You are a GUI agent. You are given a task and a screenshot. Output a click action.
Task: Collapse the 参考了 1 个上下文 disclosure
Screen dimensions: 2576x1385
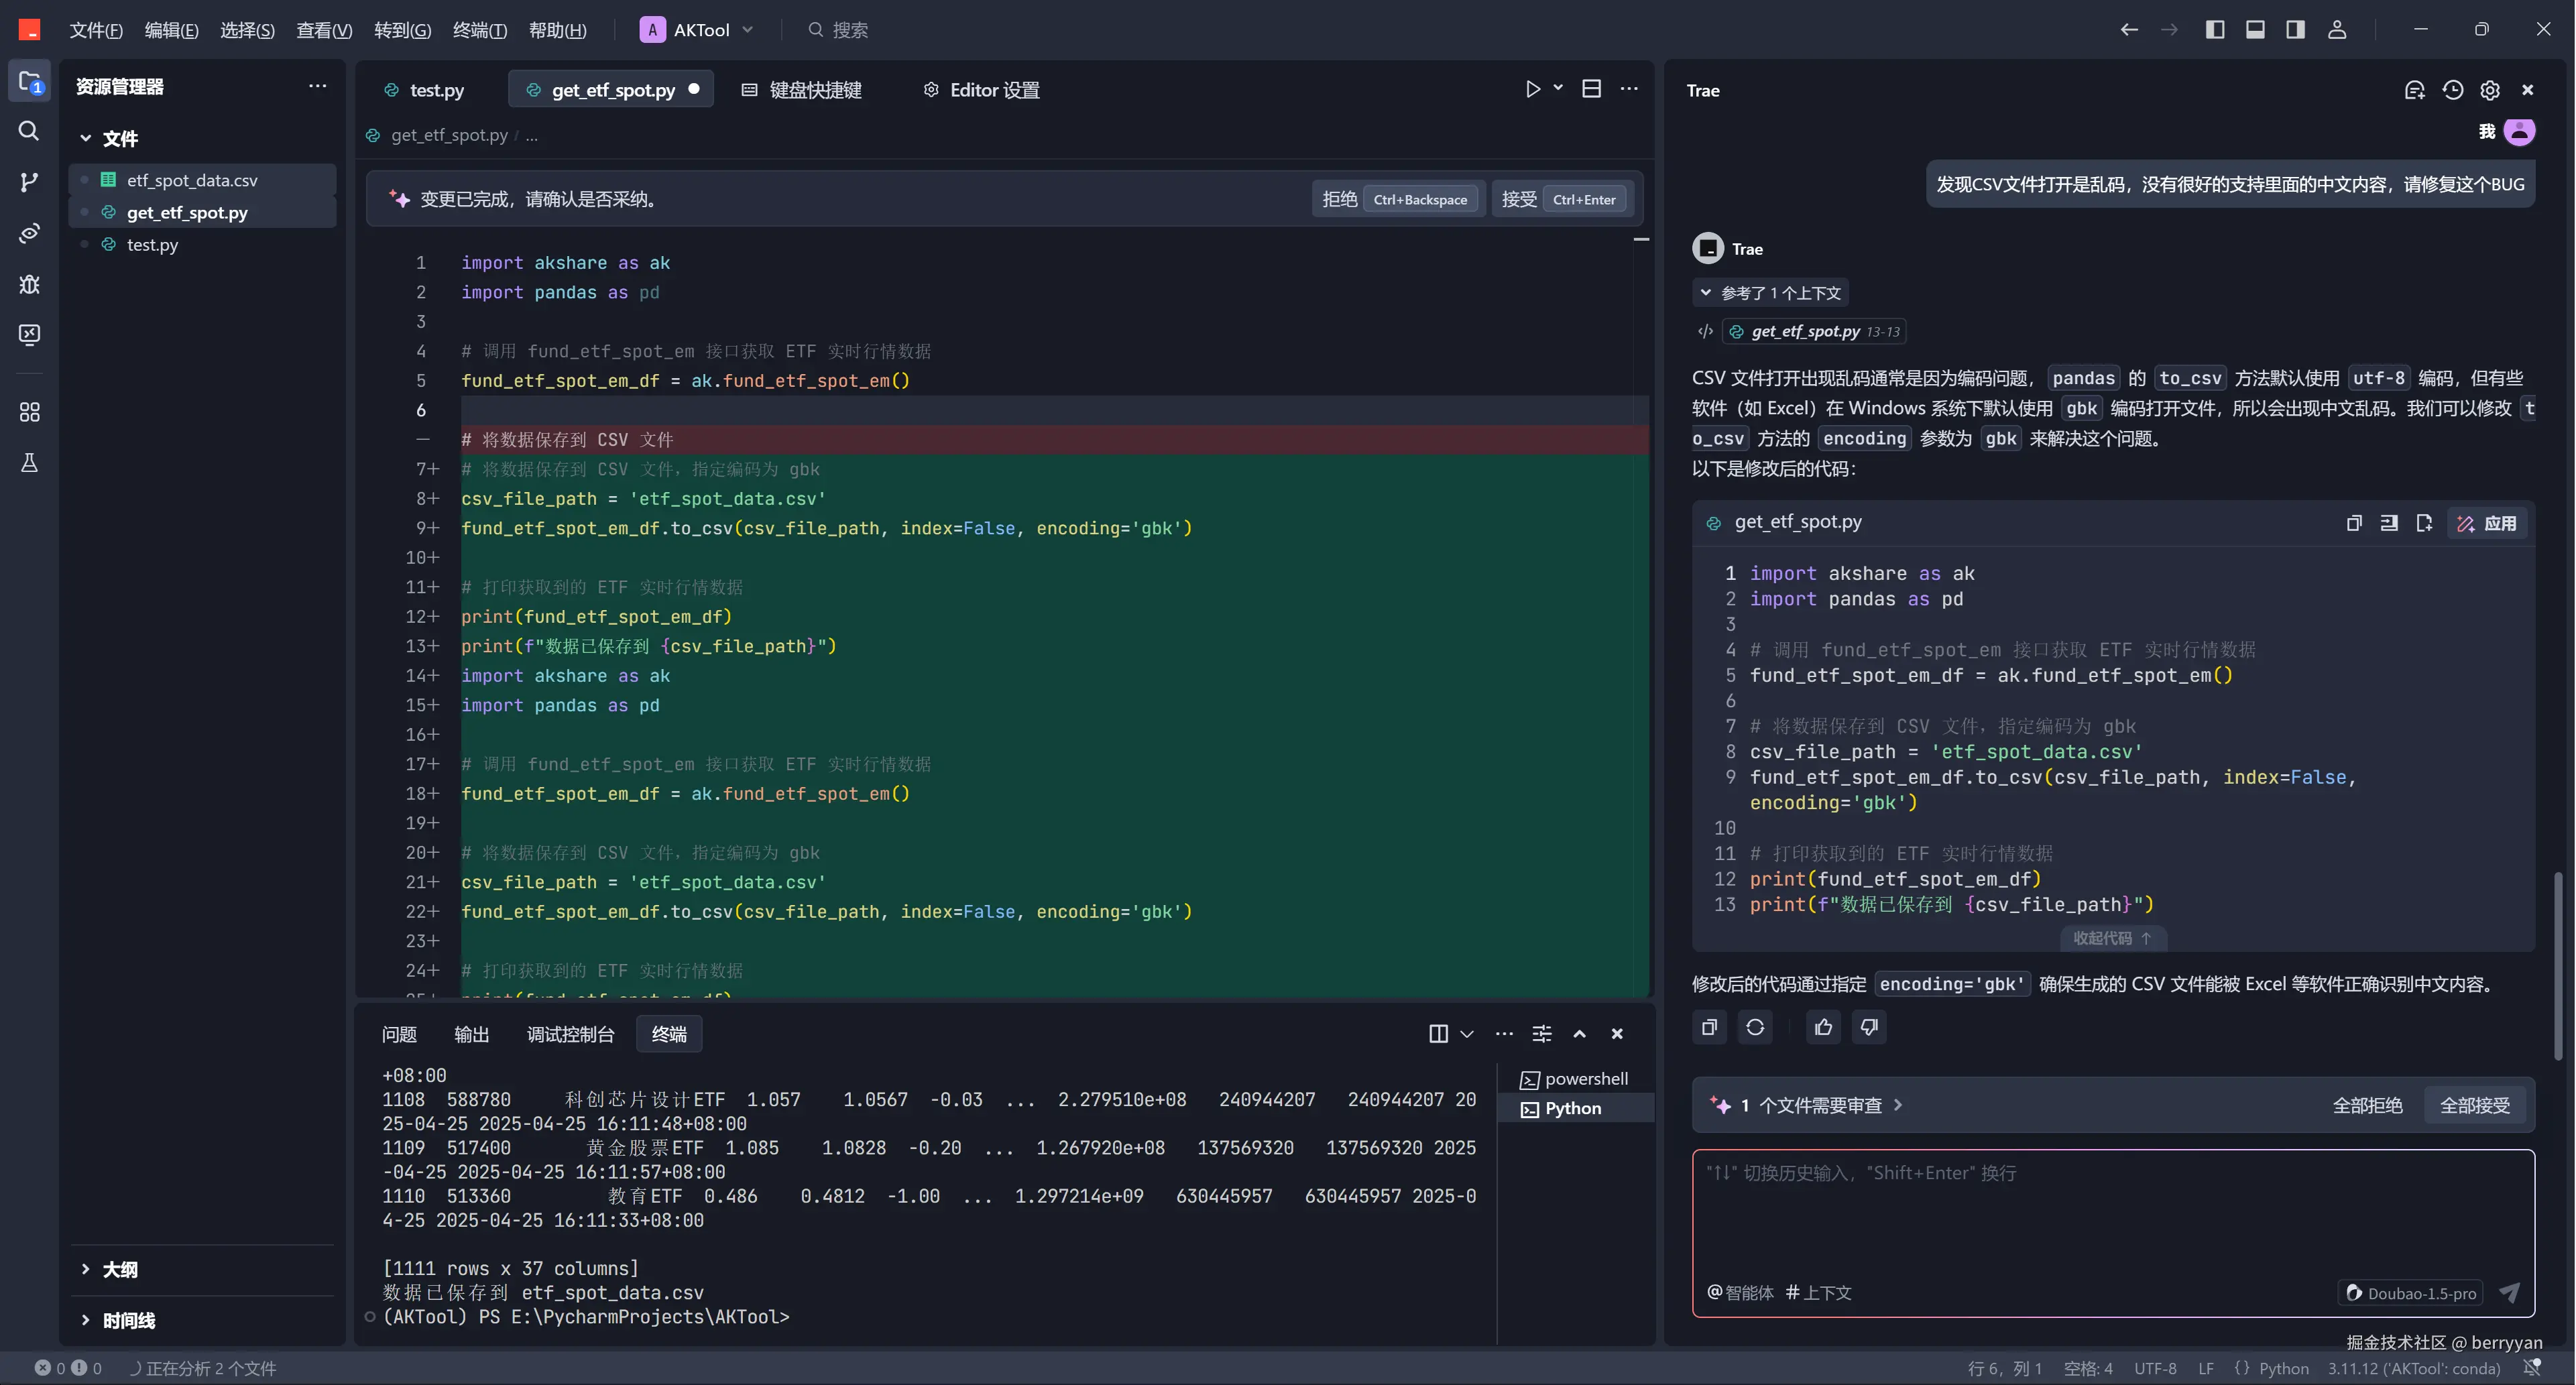(x=1771, y=293)
